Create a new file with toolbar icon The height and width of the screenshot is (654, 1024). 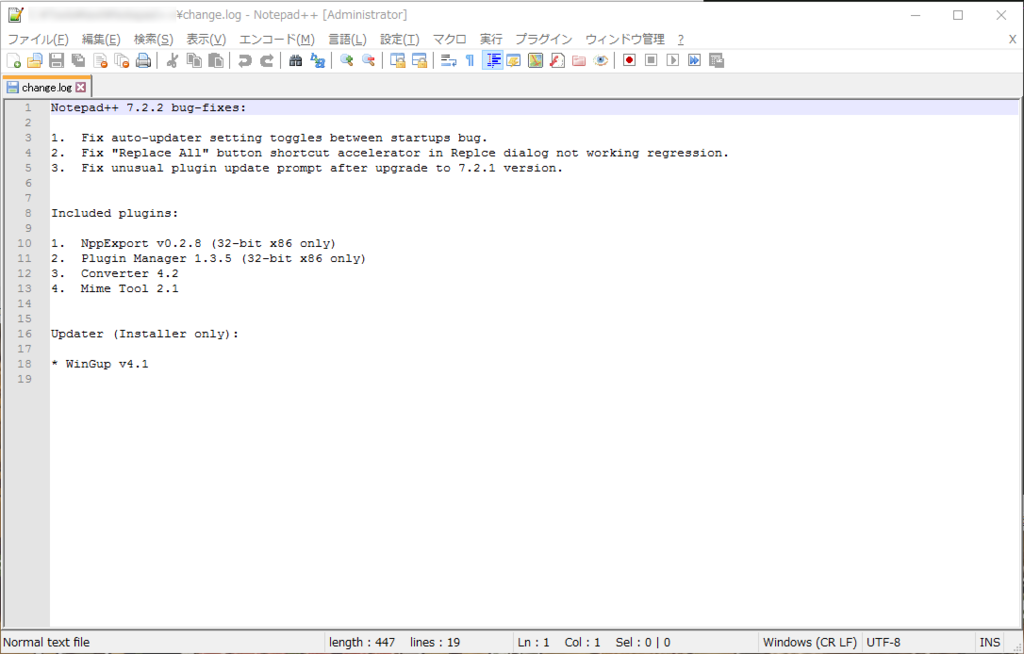(14, 61)
